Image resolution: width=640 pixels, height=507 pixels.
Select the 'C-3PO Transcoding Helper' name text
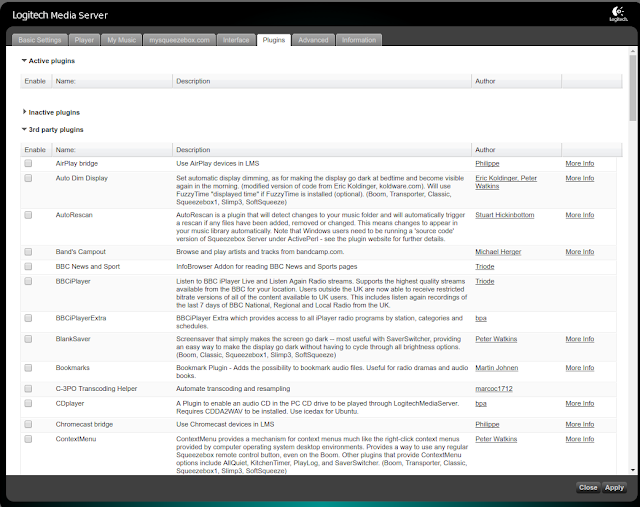pyautogui.click(x=96, y=389)
